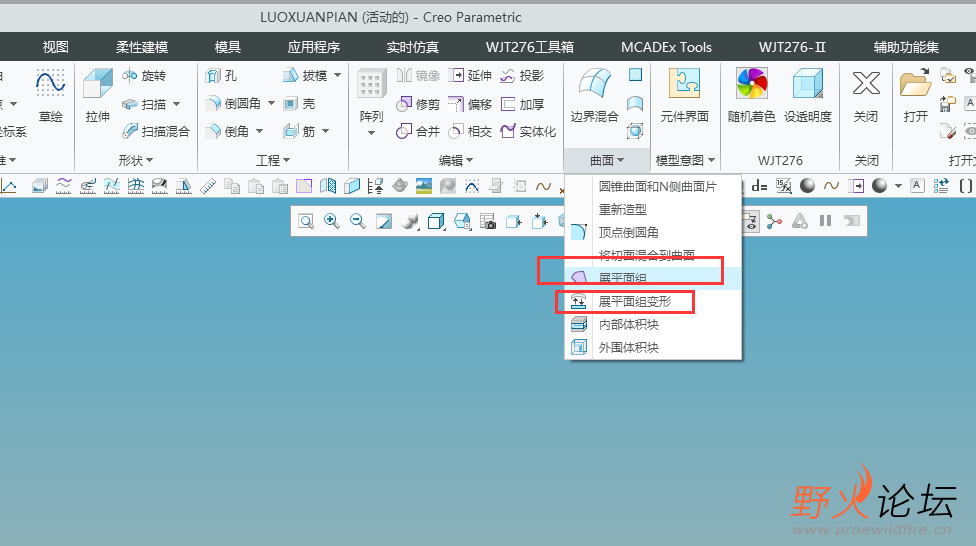Toggle the pause simulation button
The height and width of the screenshot is (546, 976).
[825, 220]
